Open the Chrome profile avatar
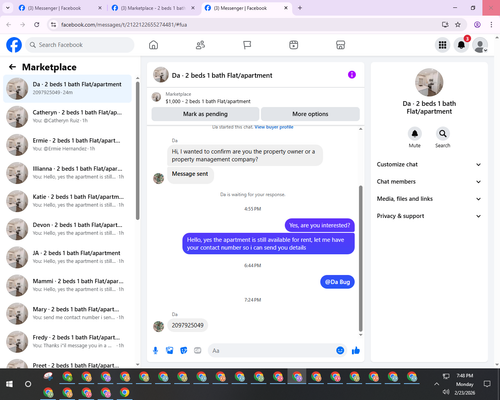 pyautogui.click(x=477, y=25)
